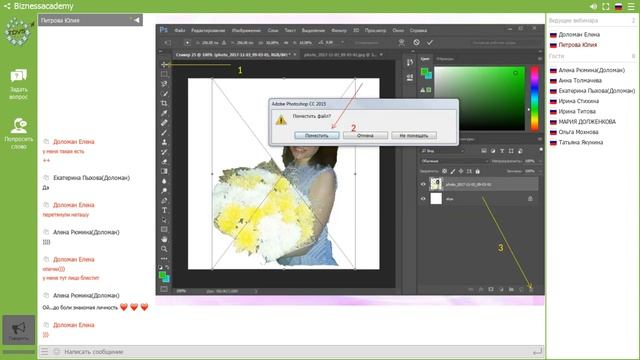The width and height of the screenshot is (640, 360).
Task: Collapse the Петрова Юлия presenter panel
Action: [x=135, y=20]
